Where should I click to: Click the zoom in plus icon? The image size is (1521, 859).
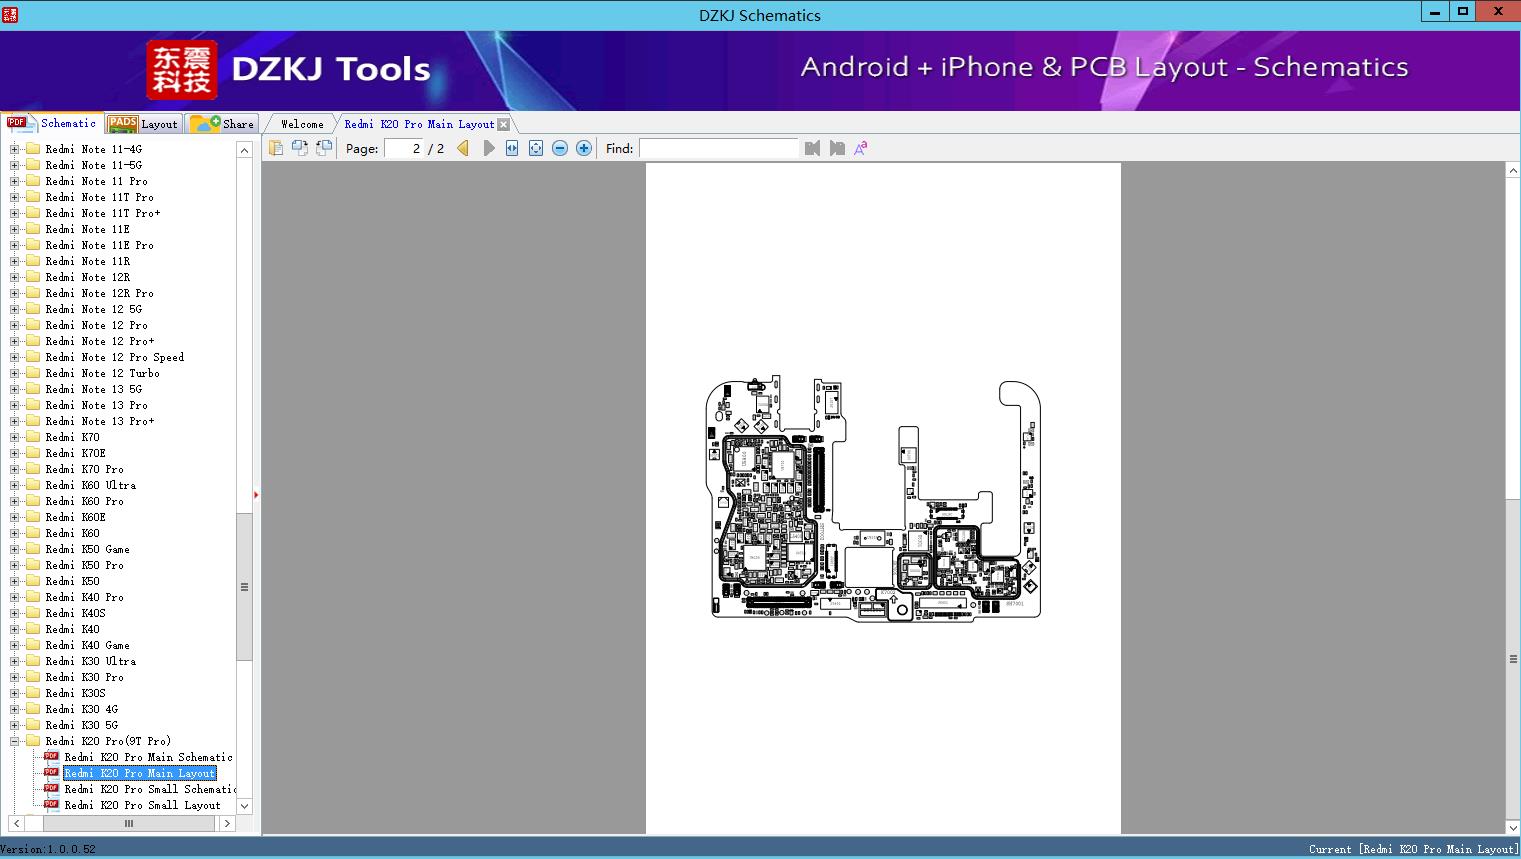point(584,148)
